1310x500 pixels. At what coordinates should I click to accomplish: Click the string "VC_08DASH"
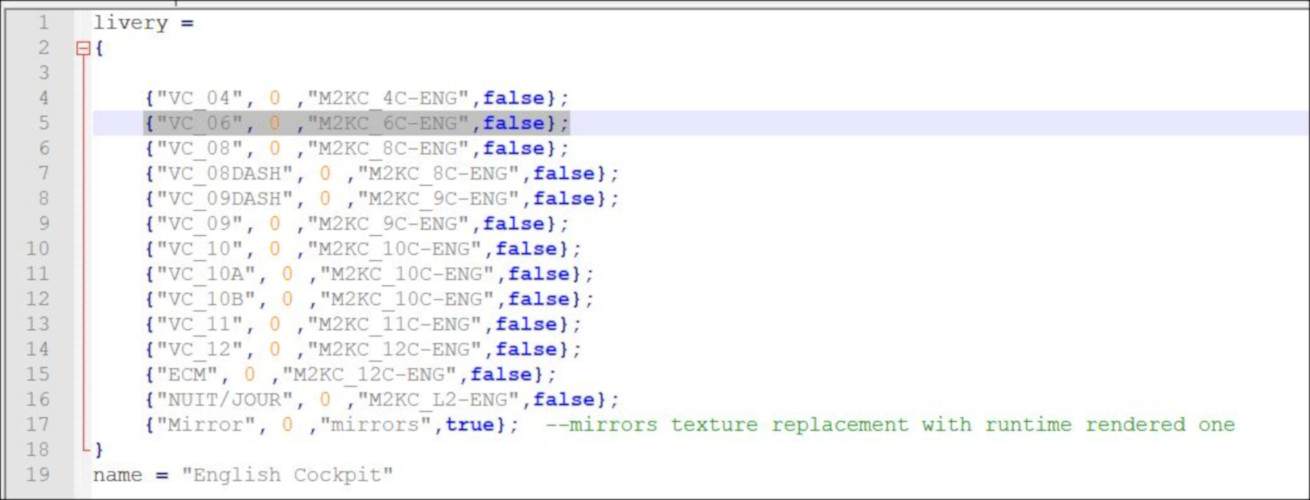[225, 173]
